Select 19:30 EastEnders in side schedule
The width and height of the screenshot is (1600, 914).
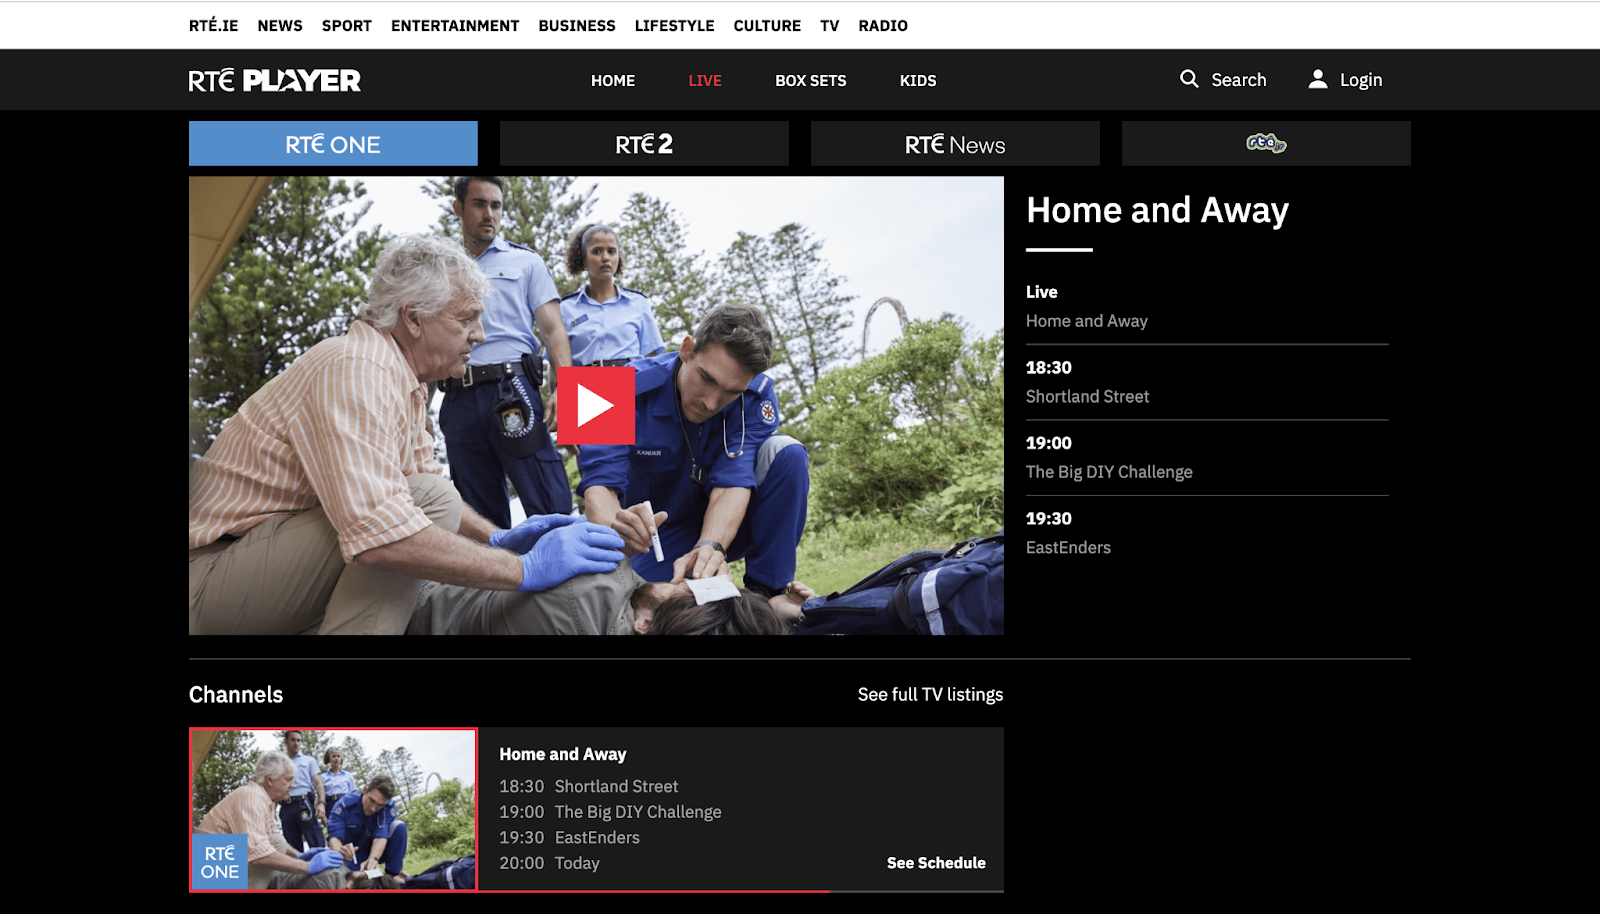tap(1207, 533)
